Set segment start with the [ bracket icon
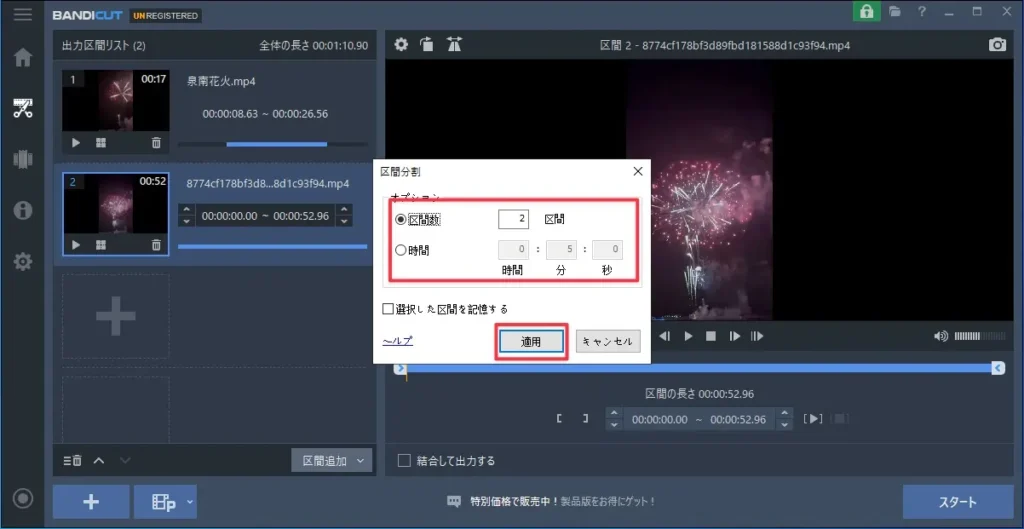The width and height of the screenshot is (1024, 529). 560,419
